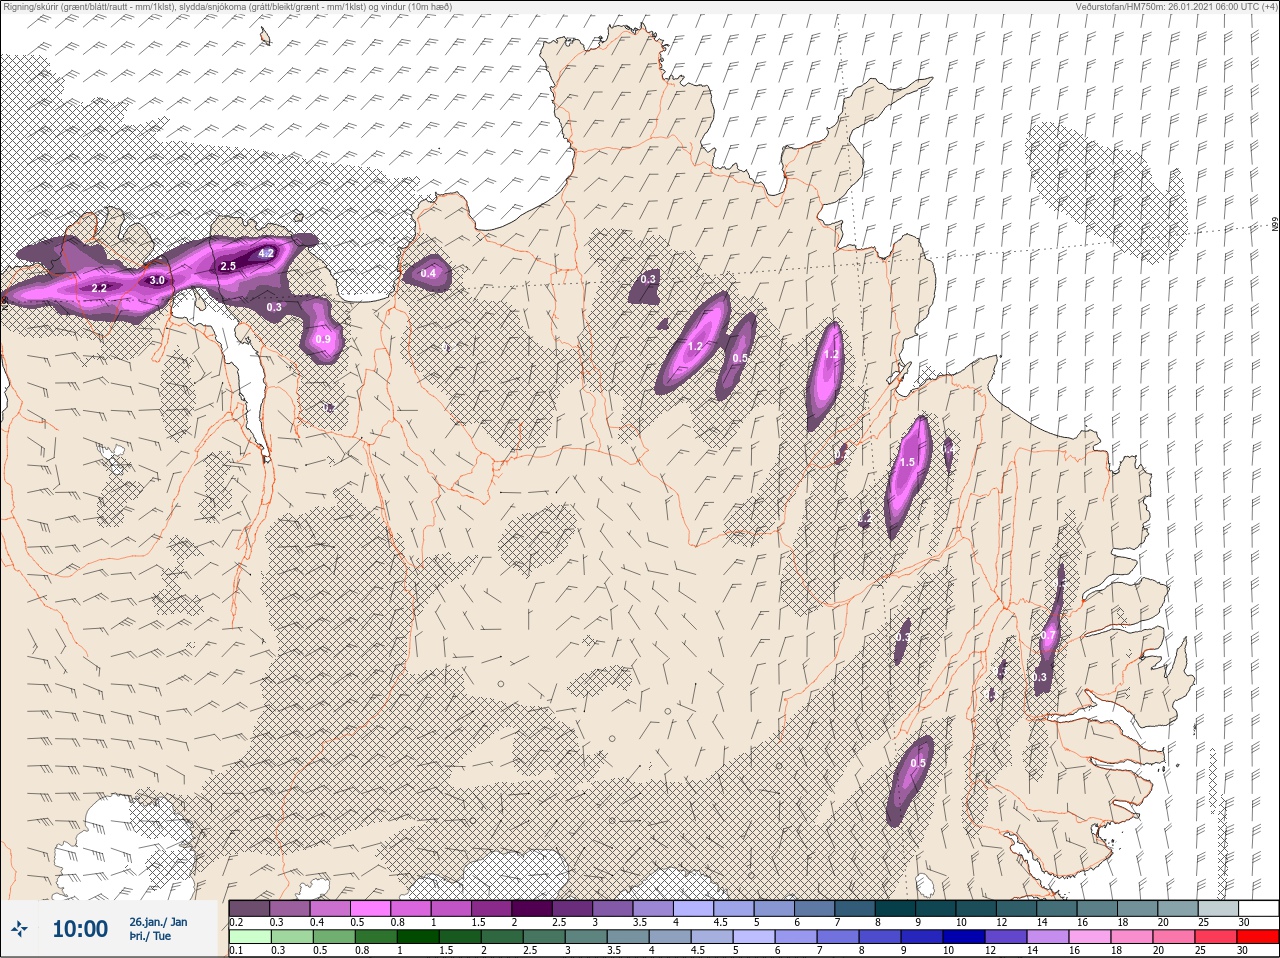Pick the darkest purple swatch labeled 2 in upper scale
This screenshot has width=1280, height=958.
pos(532,908)
